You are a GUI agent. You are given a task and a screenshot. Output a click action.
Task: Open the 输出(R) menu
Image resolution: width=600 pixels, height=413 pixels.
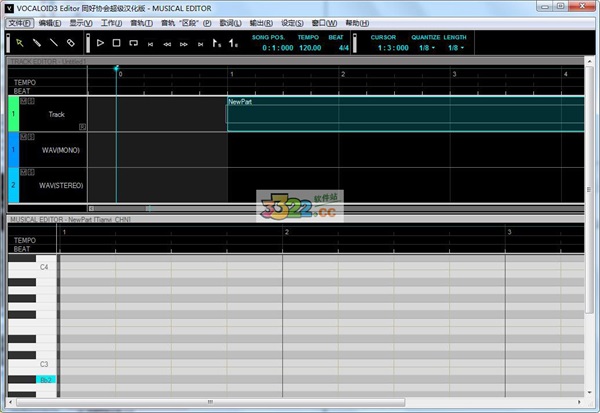[x=261, y=23]
